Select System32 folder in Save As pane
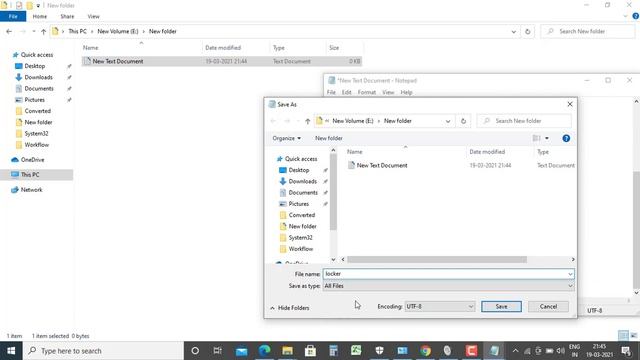The width and height of the screenshot is (640, 360). pos(300,238)
